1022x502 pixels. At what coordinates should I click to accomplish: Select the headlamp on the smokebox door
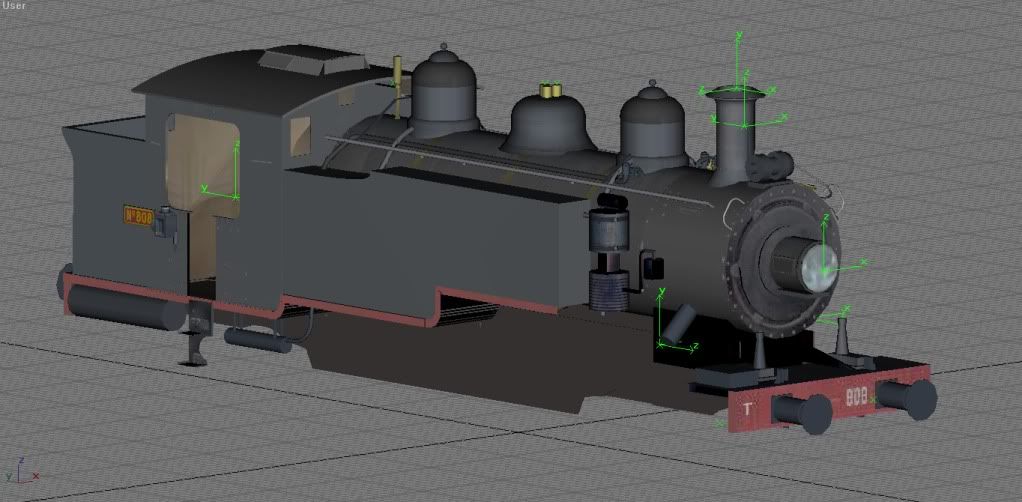point(806,265)
